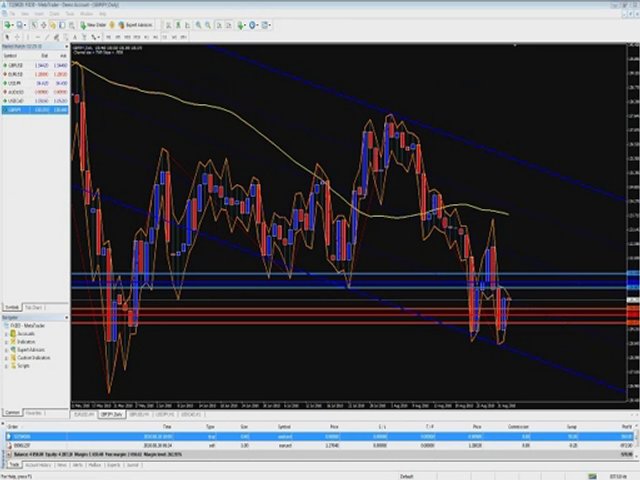Toggle the Expert Advisors button
The image size is (640, 480).
[135, 25]
